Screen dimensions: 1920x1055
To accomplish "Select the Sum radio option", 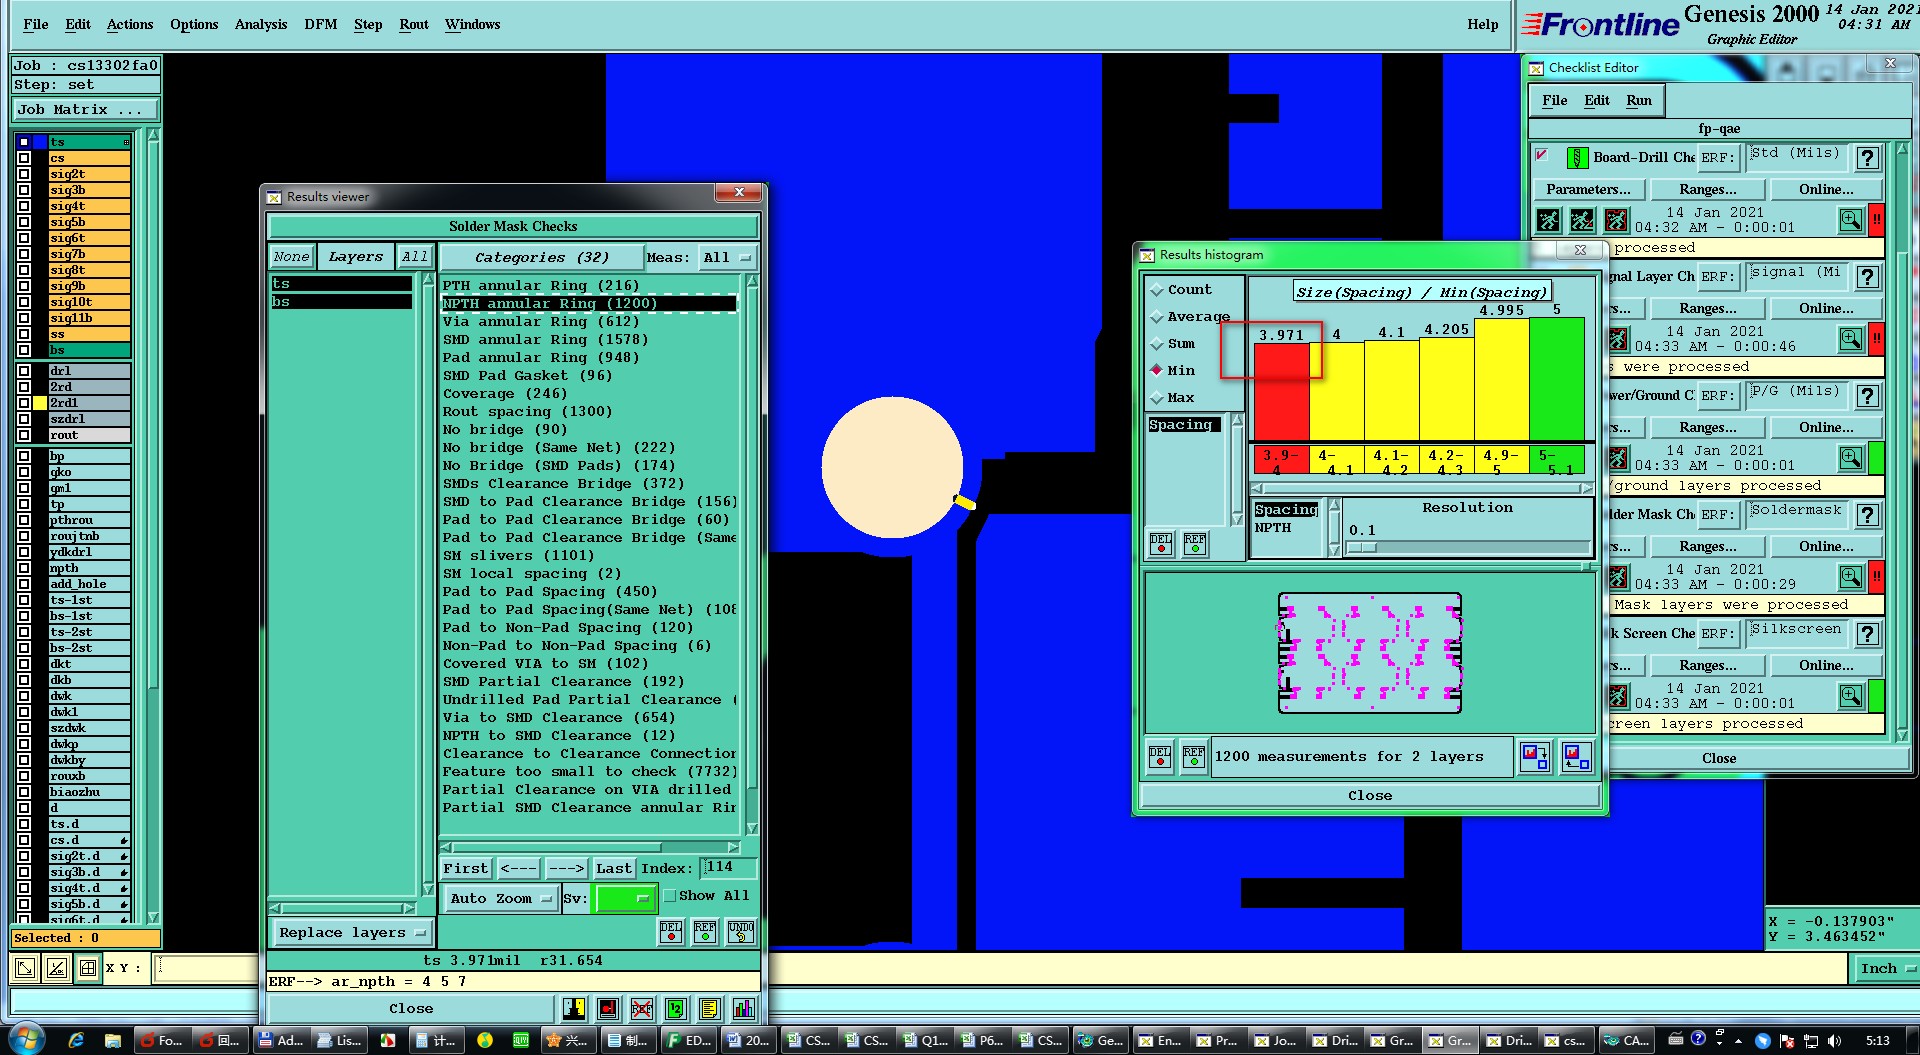I will (x=1173, y=344).
